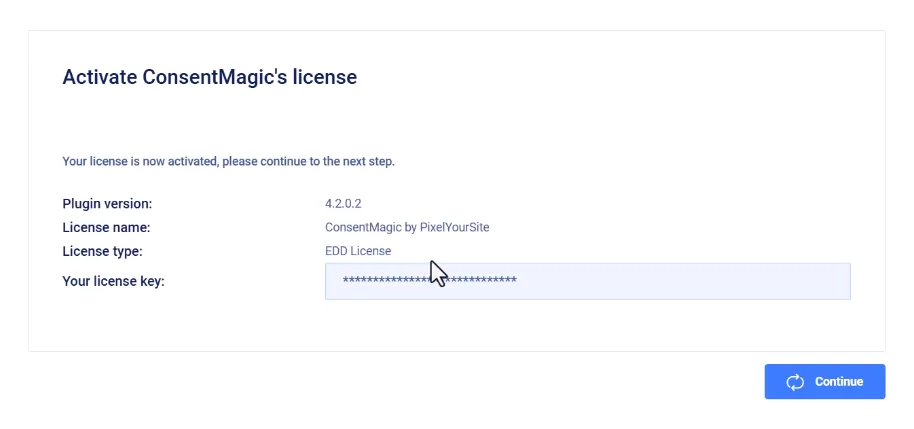Focus the masked license key field
The height and width of the screenshot is (429, 914).
click(588, 281)
